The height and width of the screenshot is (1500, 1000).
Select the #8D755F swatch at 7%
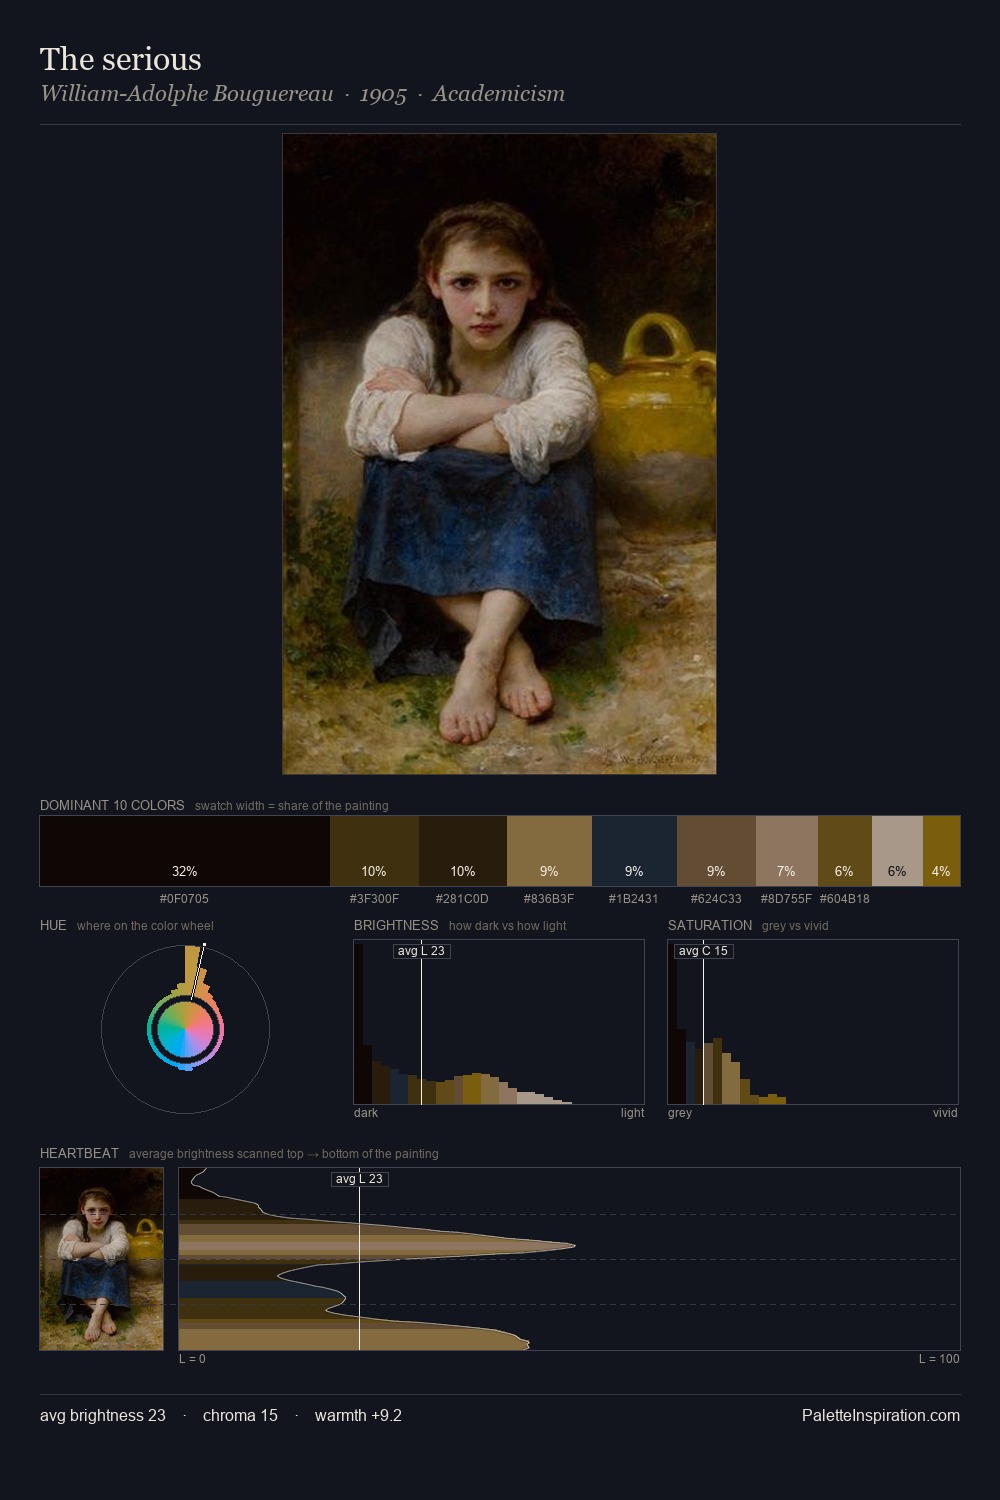point(787,851)
